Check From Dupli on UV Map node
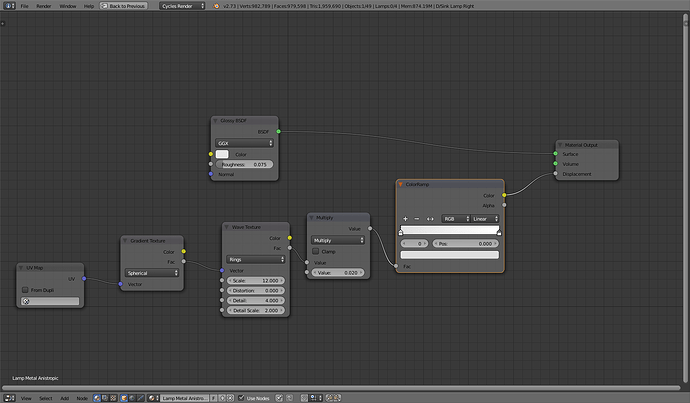 pos(25,290)
